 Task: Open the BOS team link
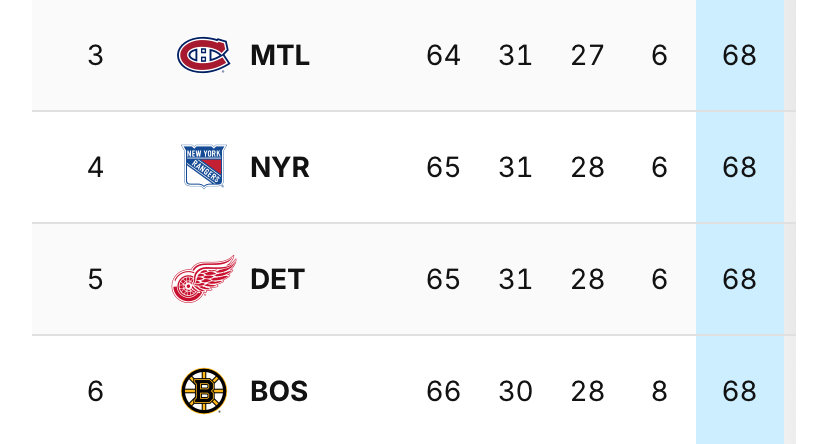[x=279, y=391]
